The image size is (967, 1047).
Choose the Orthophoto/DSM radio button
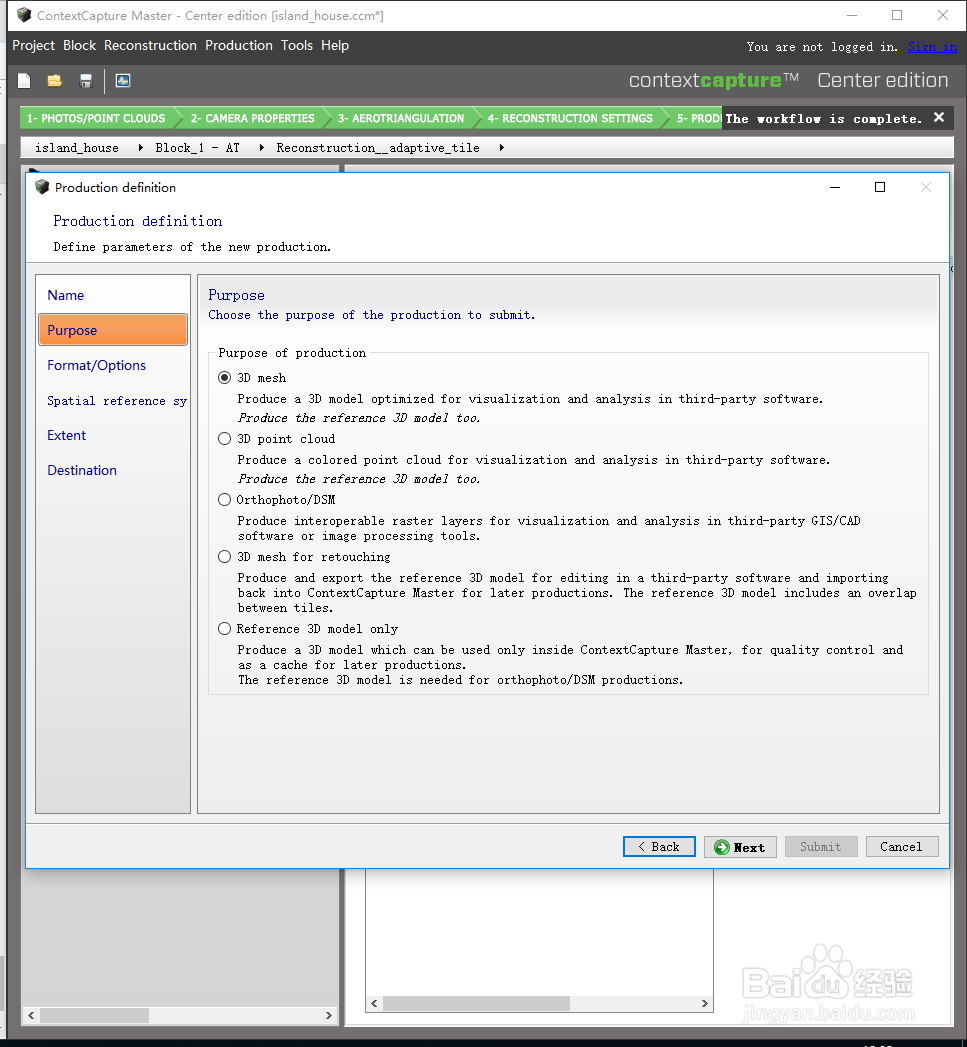click(x=225, y=499)
